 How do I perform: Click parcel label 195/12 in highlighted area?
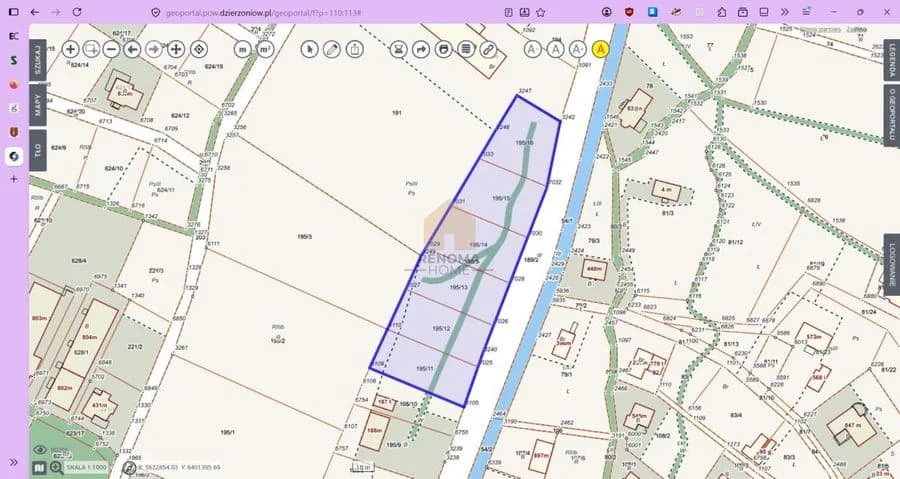[x=441, y=329]
